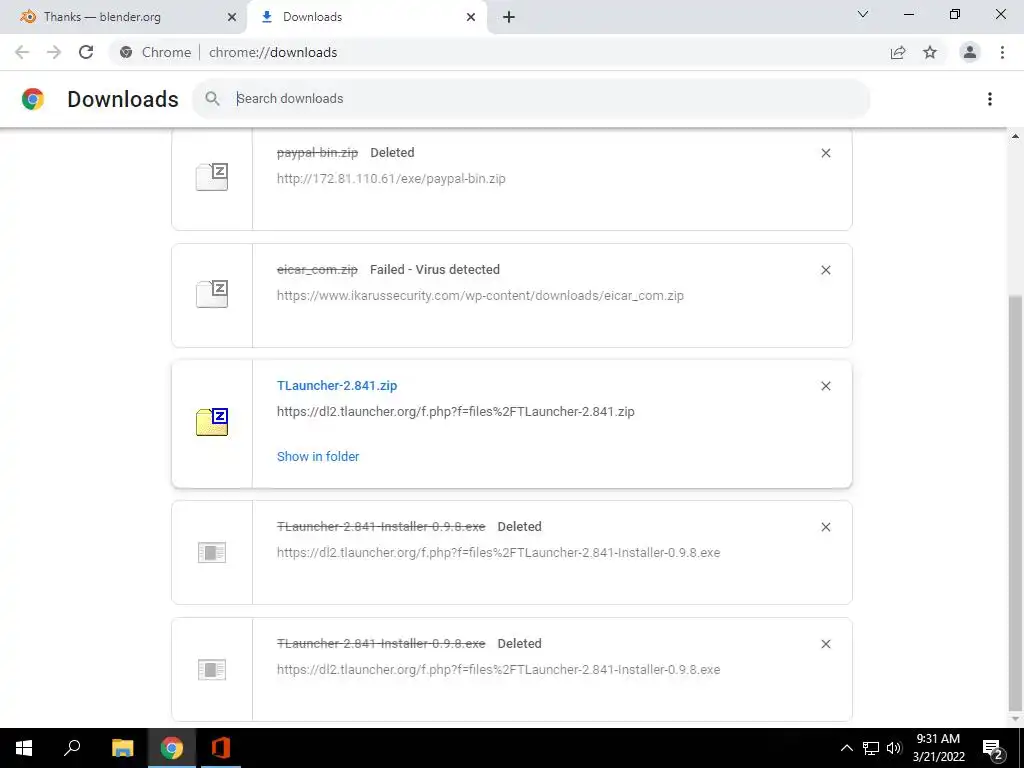Add a new tab with plus button
The image size is (1024, 768).
click(509, 17)
